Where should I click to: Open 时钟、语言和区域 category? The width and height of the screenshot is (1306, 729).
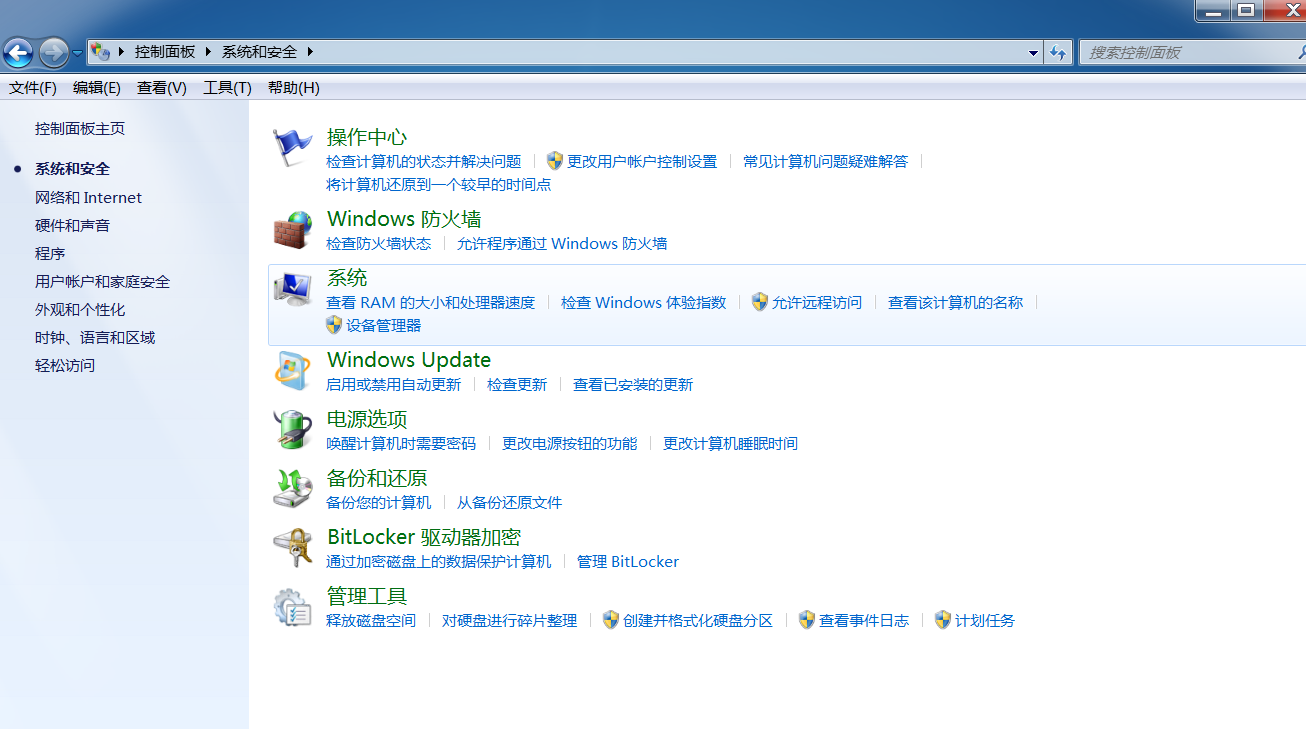(x=95, y=338)
